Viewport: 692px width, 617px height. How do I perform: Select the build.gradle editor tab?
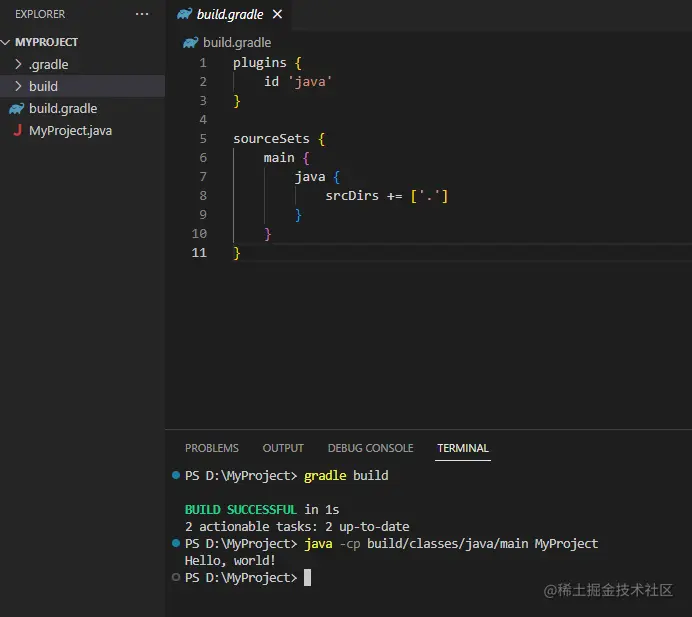coord(229,15)
